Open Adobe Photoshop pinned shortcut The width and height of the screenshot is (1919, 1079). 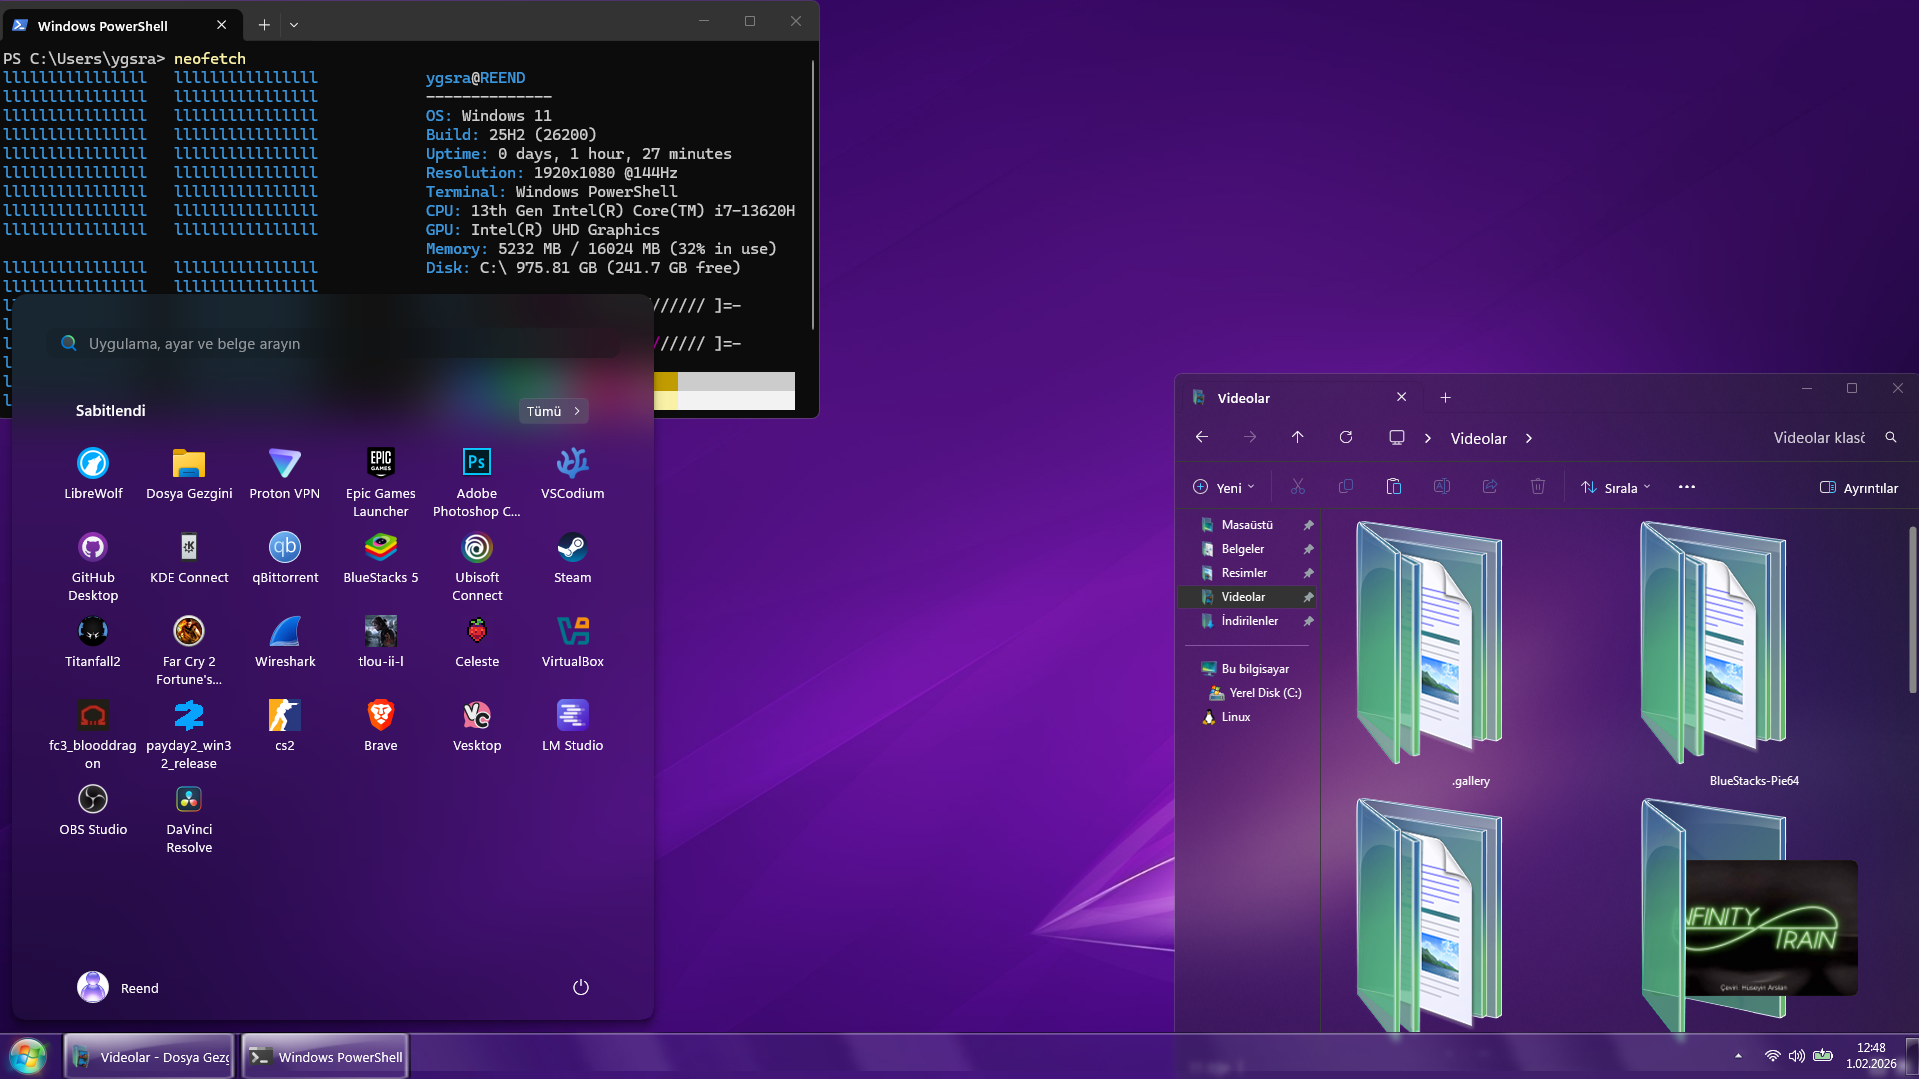477,482
